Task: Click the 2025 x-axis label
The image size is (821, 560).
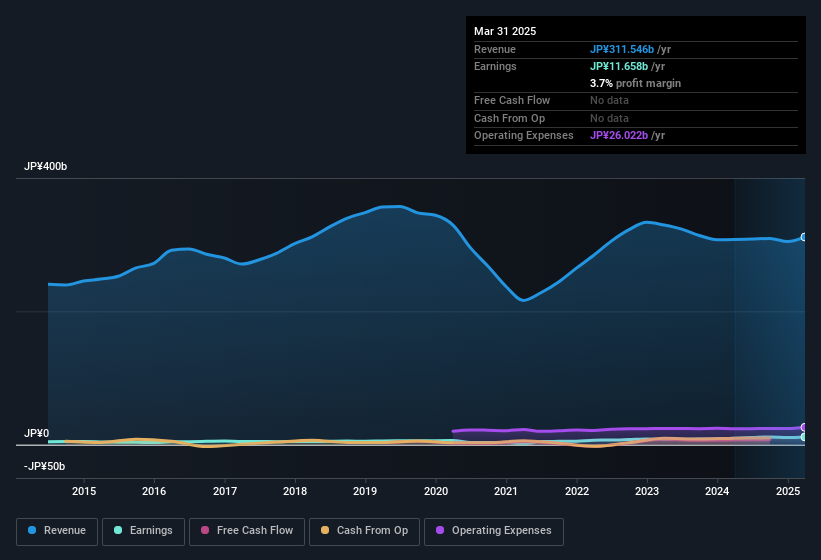Action: click(787, 491)
